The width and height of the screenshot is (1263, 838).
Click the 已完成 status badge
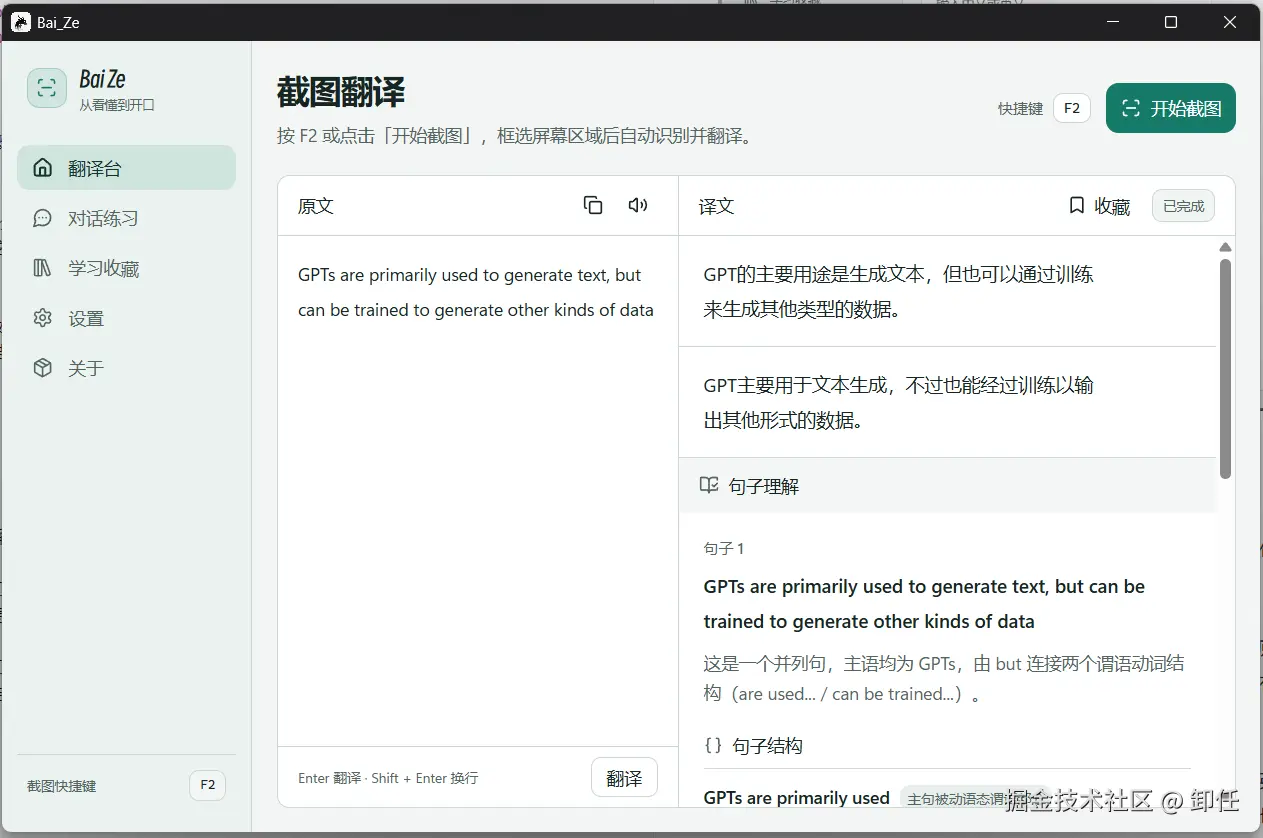pos(1183,206)
